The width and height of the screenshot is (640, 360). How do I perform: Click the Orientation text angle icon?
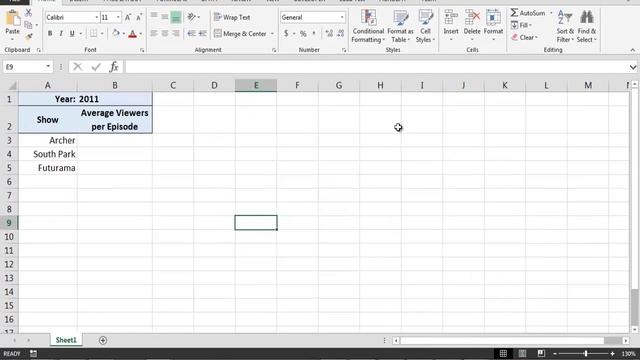pyautogui.click(x=191, y=17)
